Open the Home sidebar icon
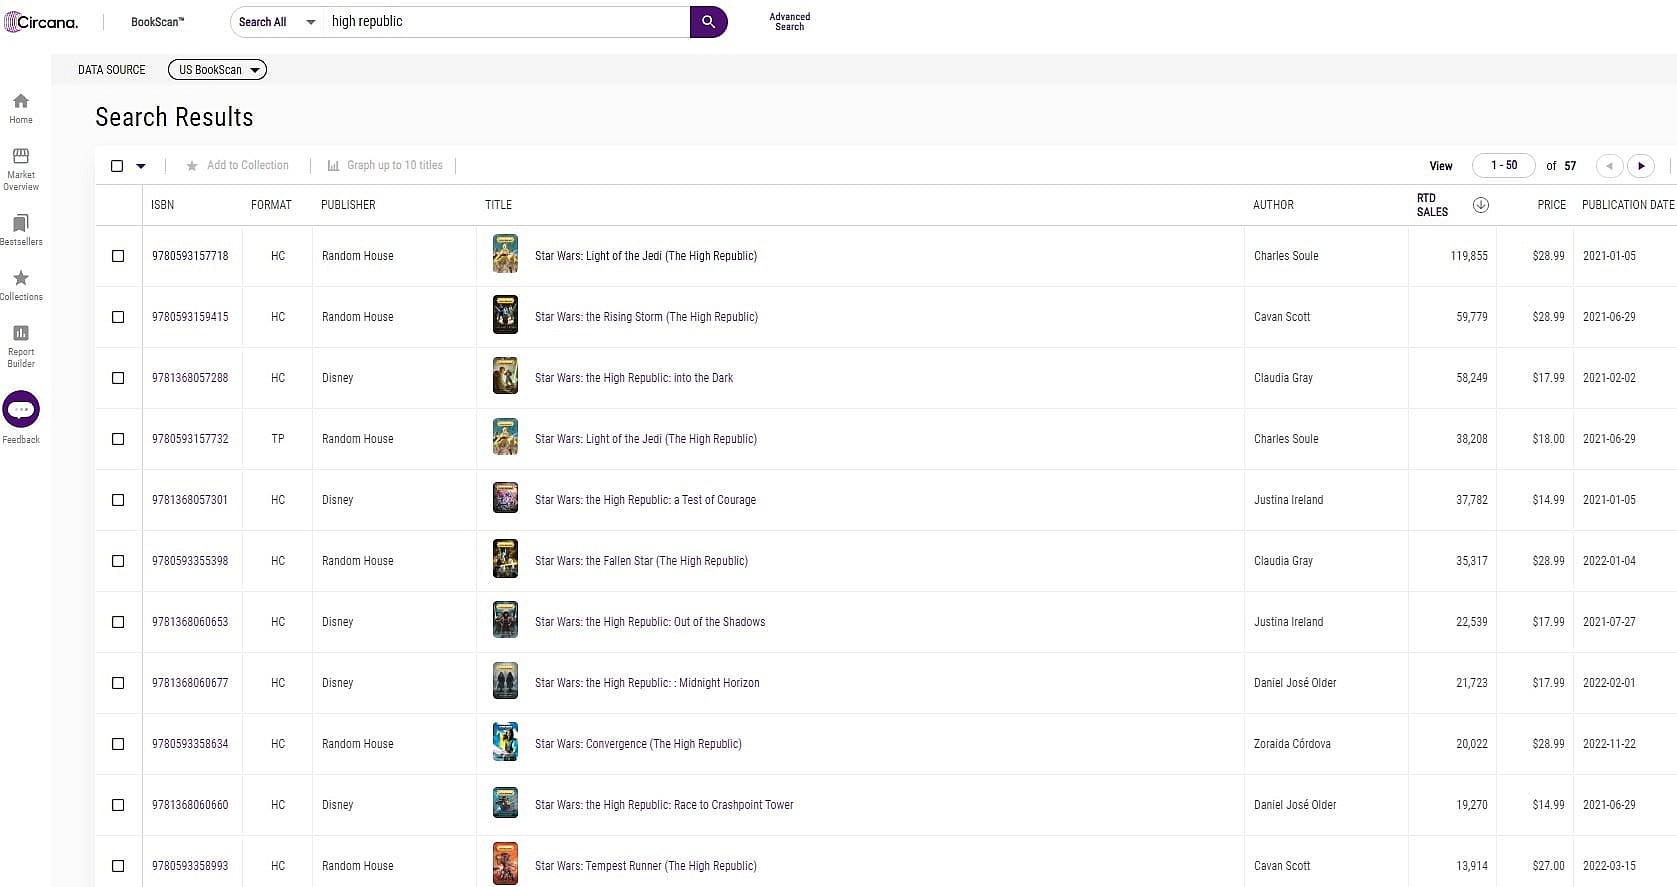Viewport: 1677px width, 887px height. tap(21, 107)
